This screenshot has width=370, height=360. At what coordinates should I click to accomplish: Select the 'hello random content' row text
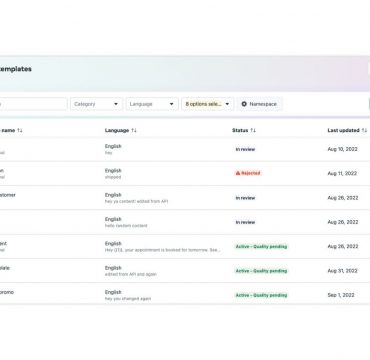click(126, 226)
